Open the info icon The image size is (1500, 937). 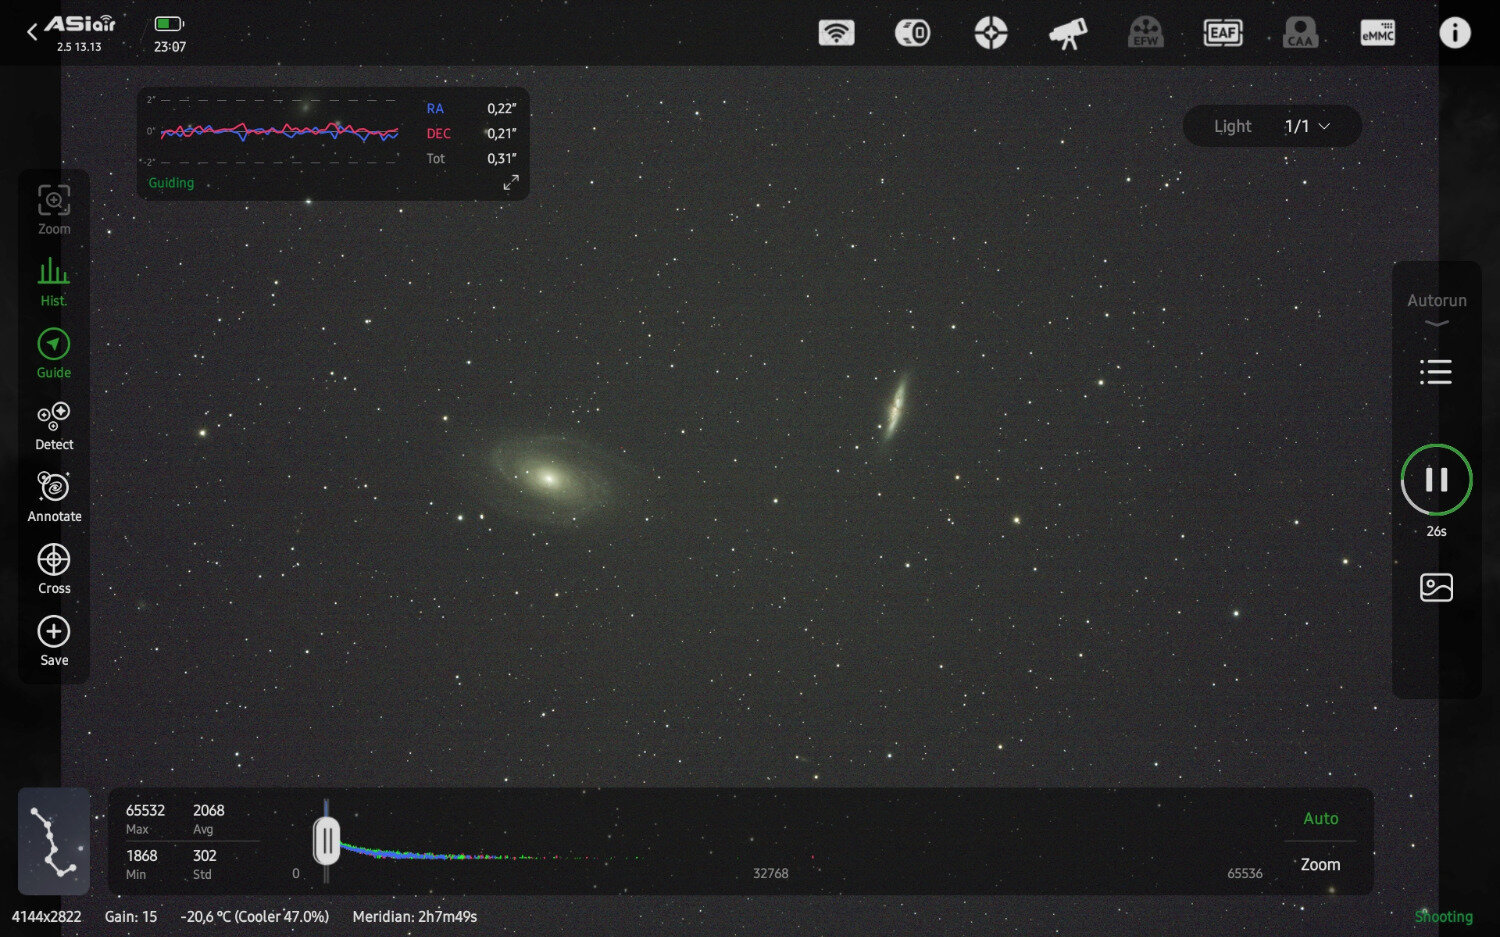(x=1455, y=33)
